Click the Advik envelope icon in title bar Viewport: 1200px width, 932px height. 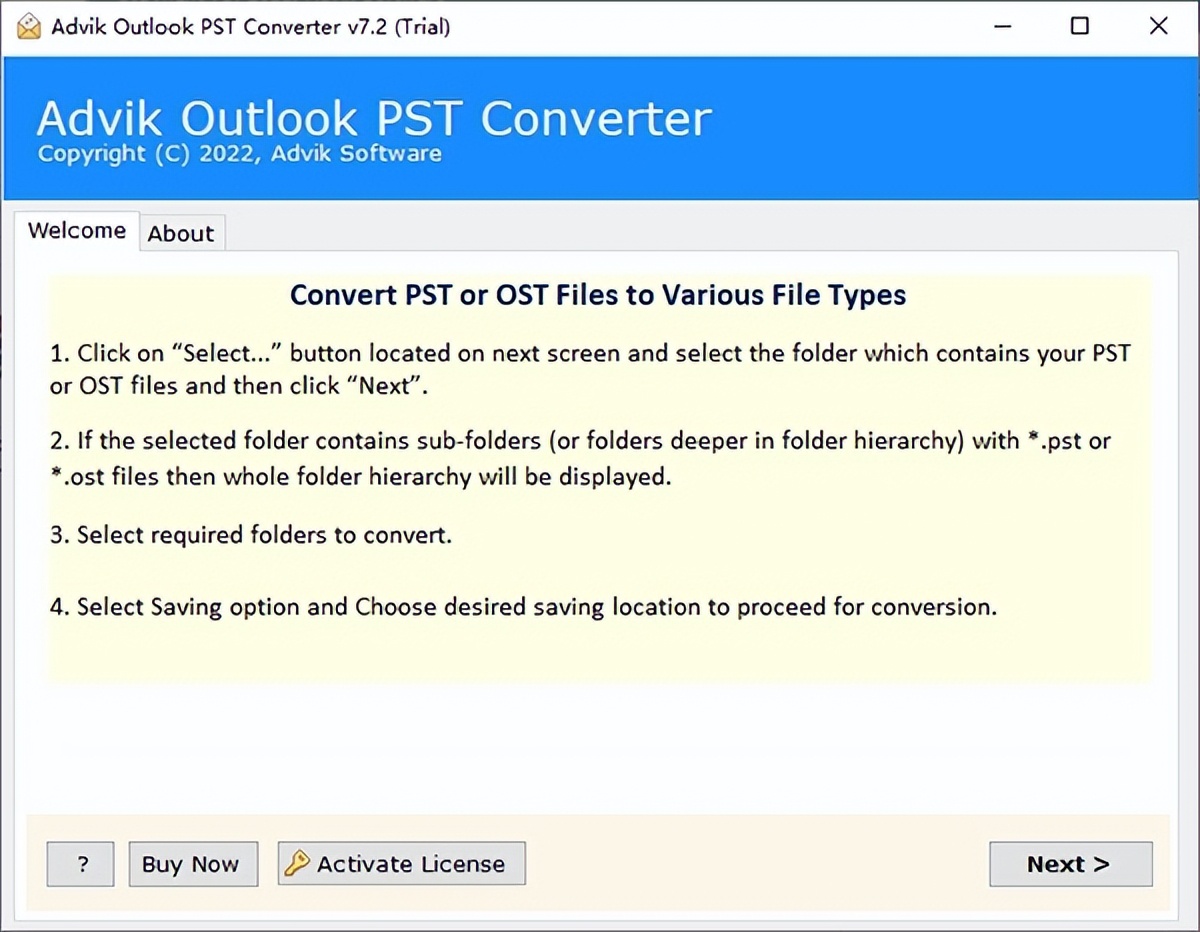[x=27, y=26]
